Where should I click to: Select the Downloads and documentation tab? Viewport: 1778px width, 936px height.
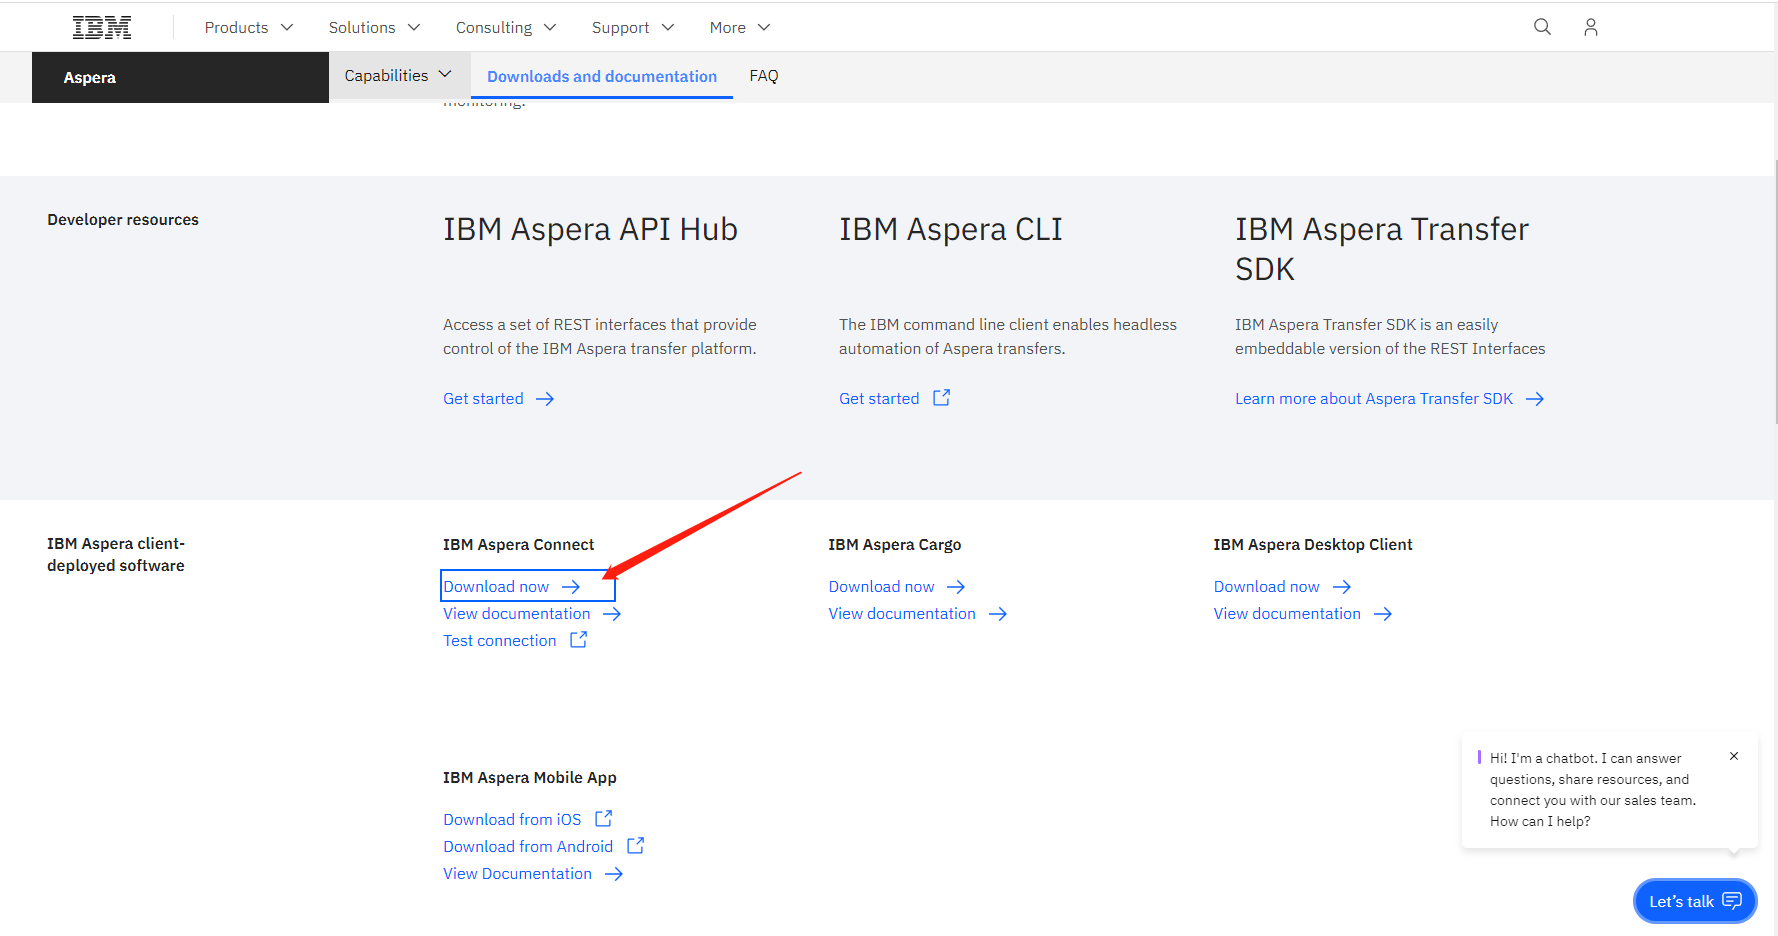point(602,76)
